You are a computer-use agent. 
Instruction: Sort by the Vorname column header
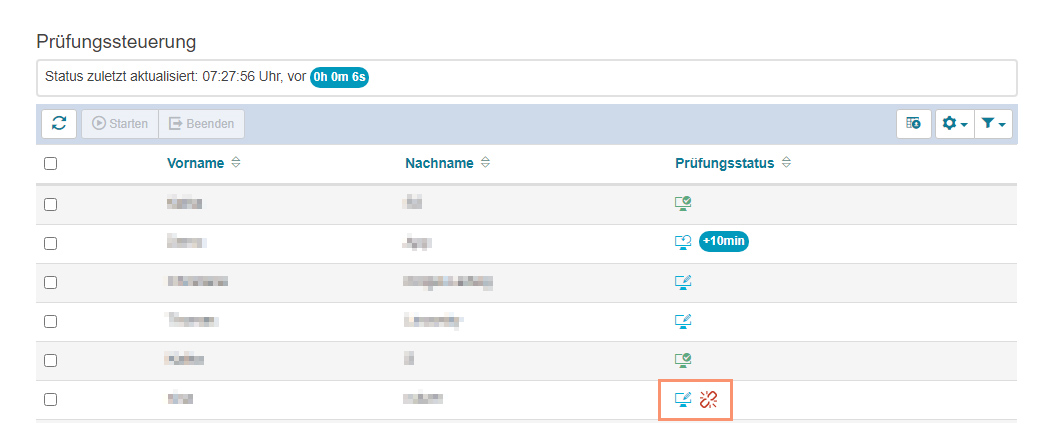[x=195, y=164]
